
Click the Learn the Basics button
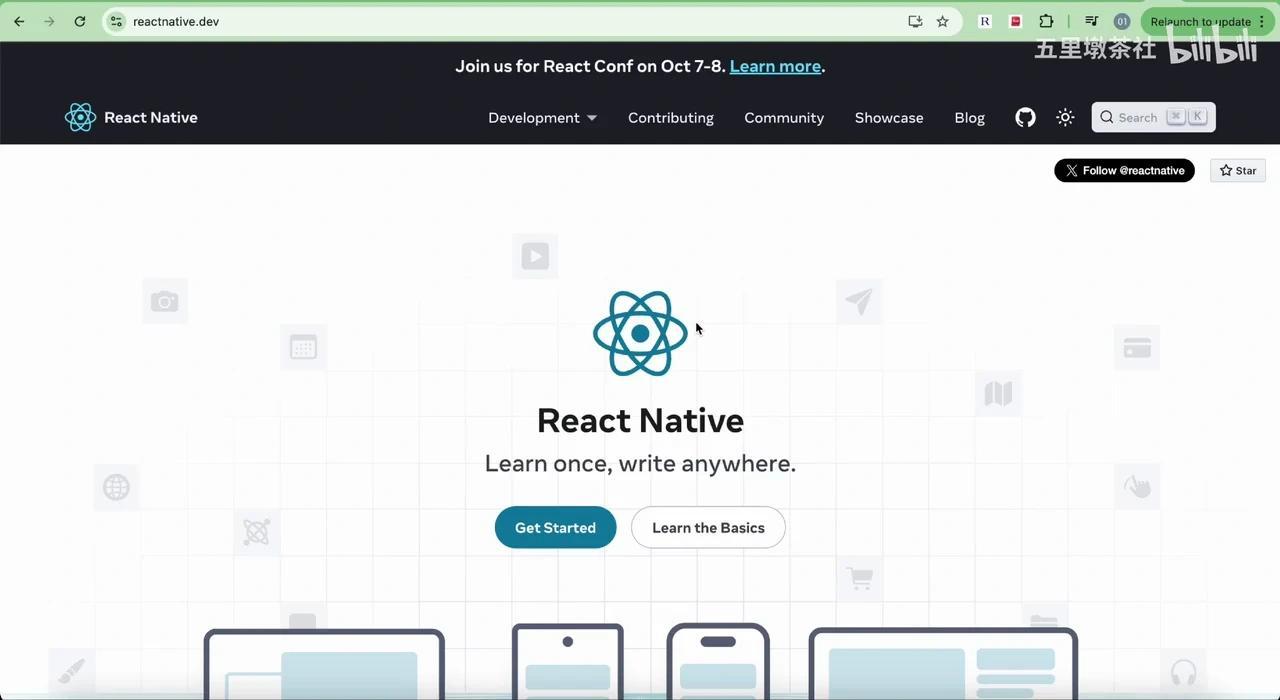[708, 527]
